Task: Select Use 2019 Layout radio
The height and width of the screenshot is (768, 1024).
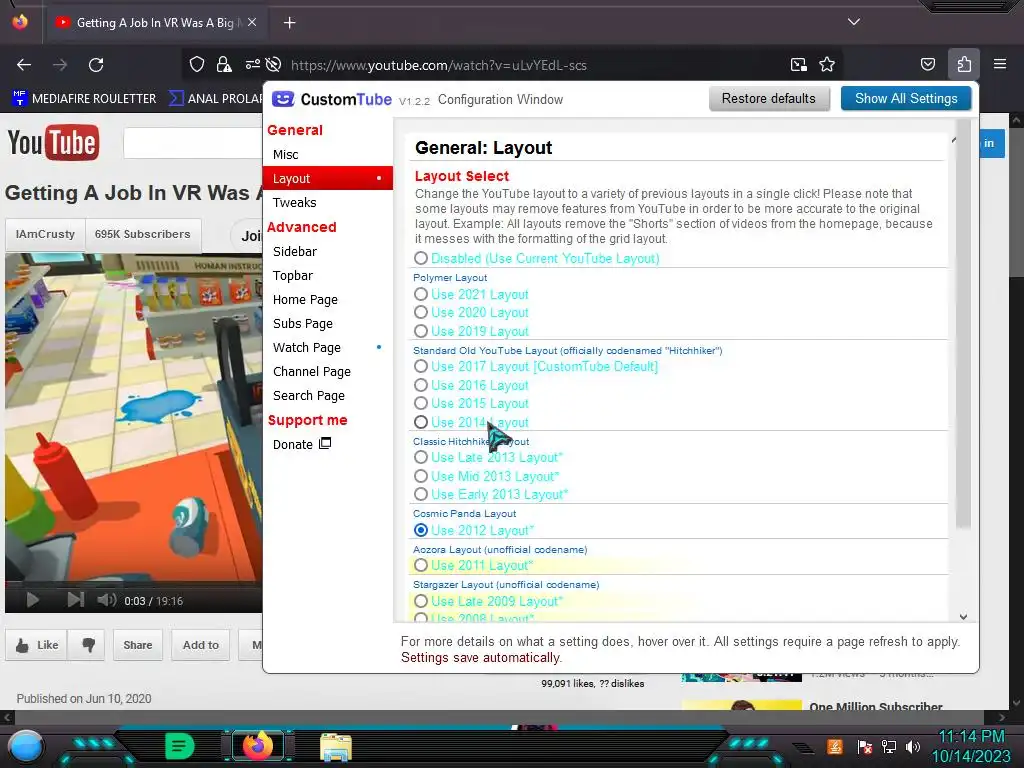Action: tap(421, 331)
